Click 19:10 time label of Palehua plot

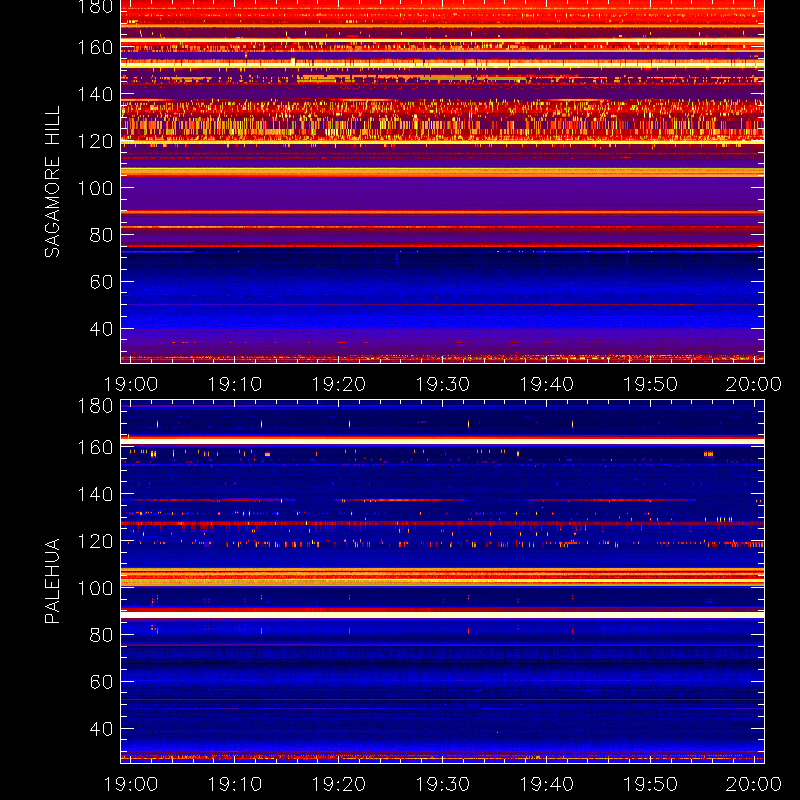[x=235, y=784]
